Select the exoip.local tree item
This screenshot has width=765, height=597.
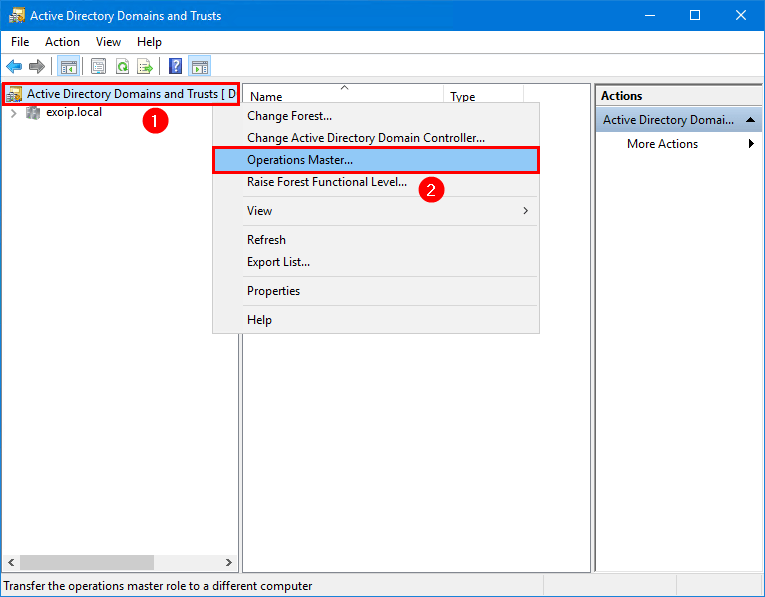[x=74, y=112]
